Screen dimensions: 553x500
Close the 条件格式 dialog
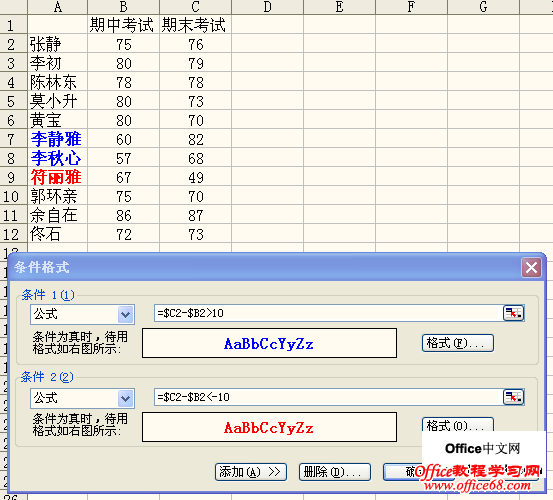[531, 268]
